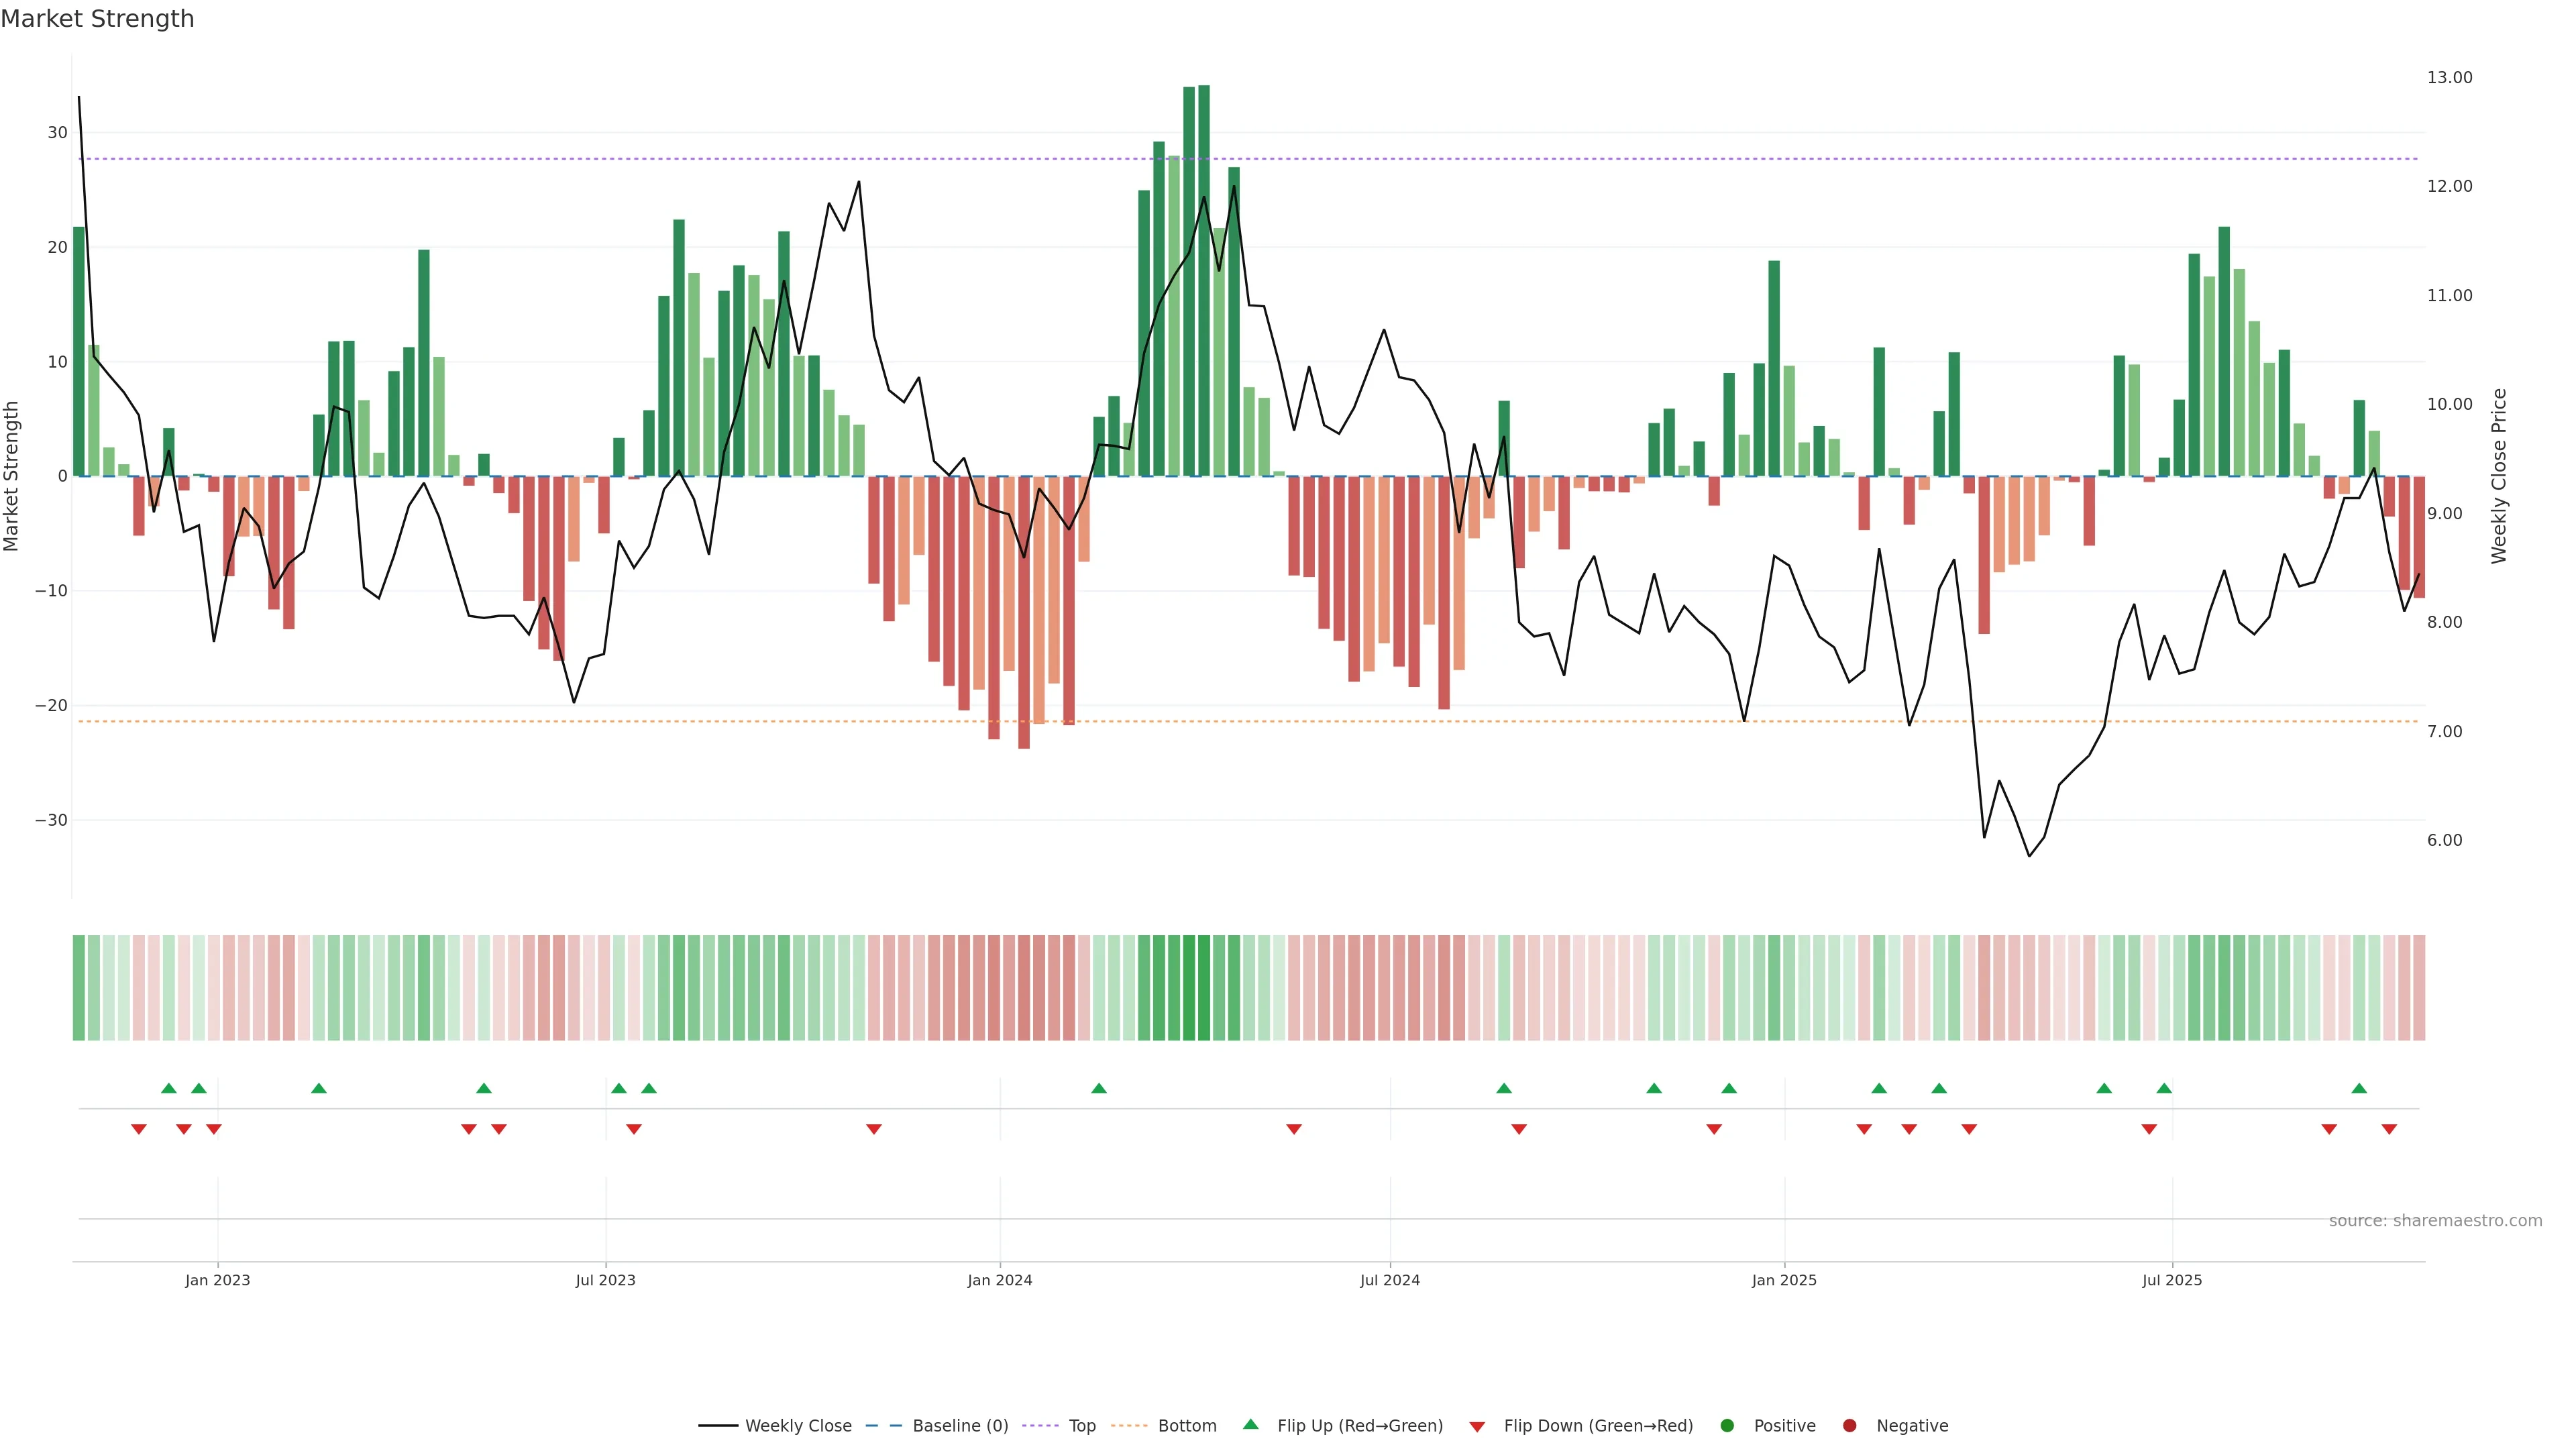
Task: Click the Market Strength chart title
Action: pos(97,19)
